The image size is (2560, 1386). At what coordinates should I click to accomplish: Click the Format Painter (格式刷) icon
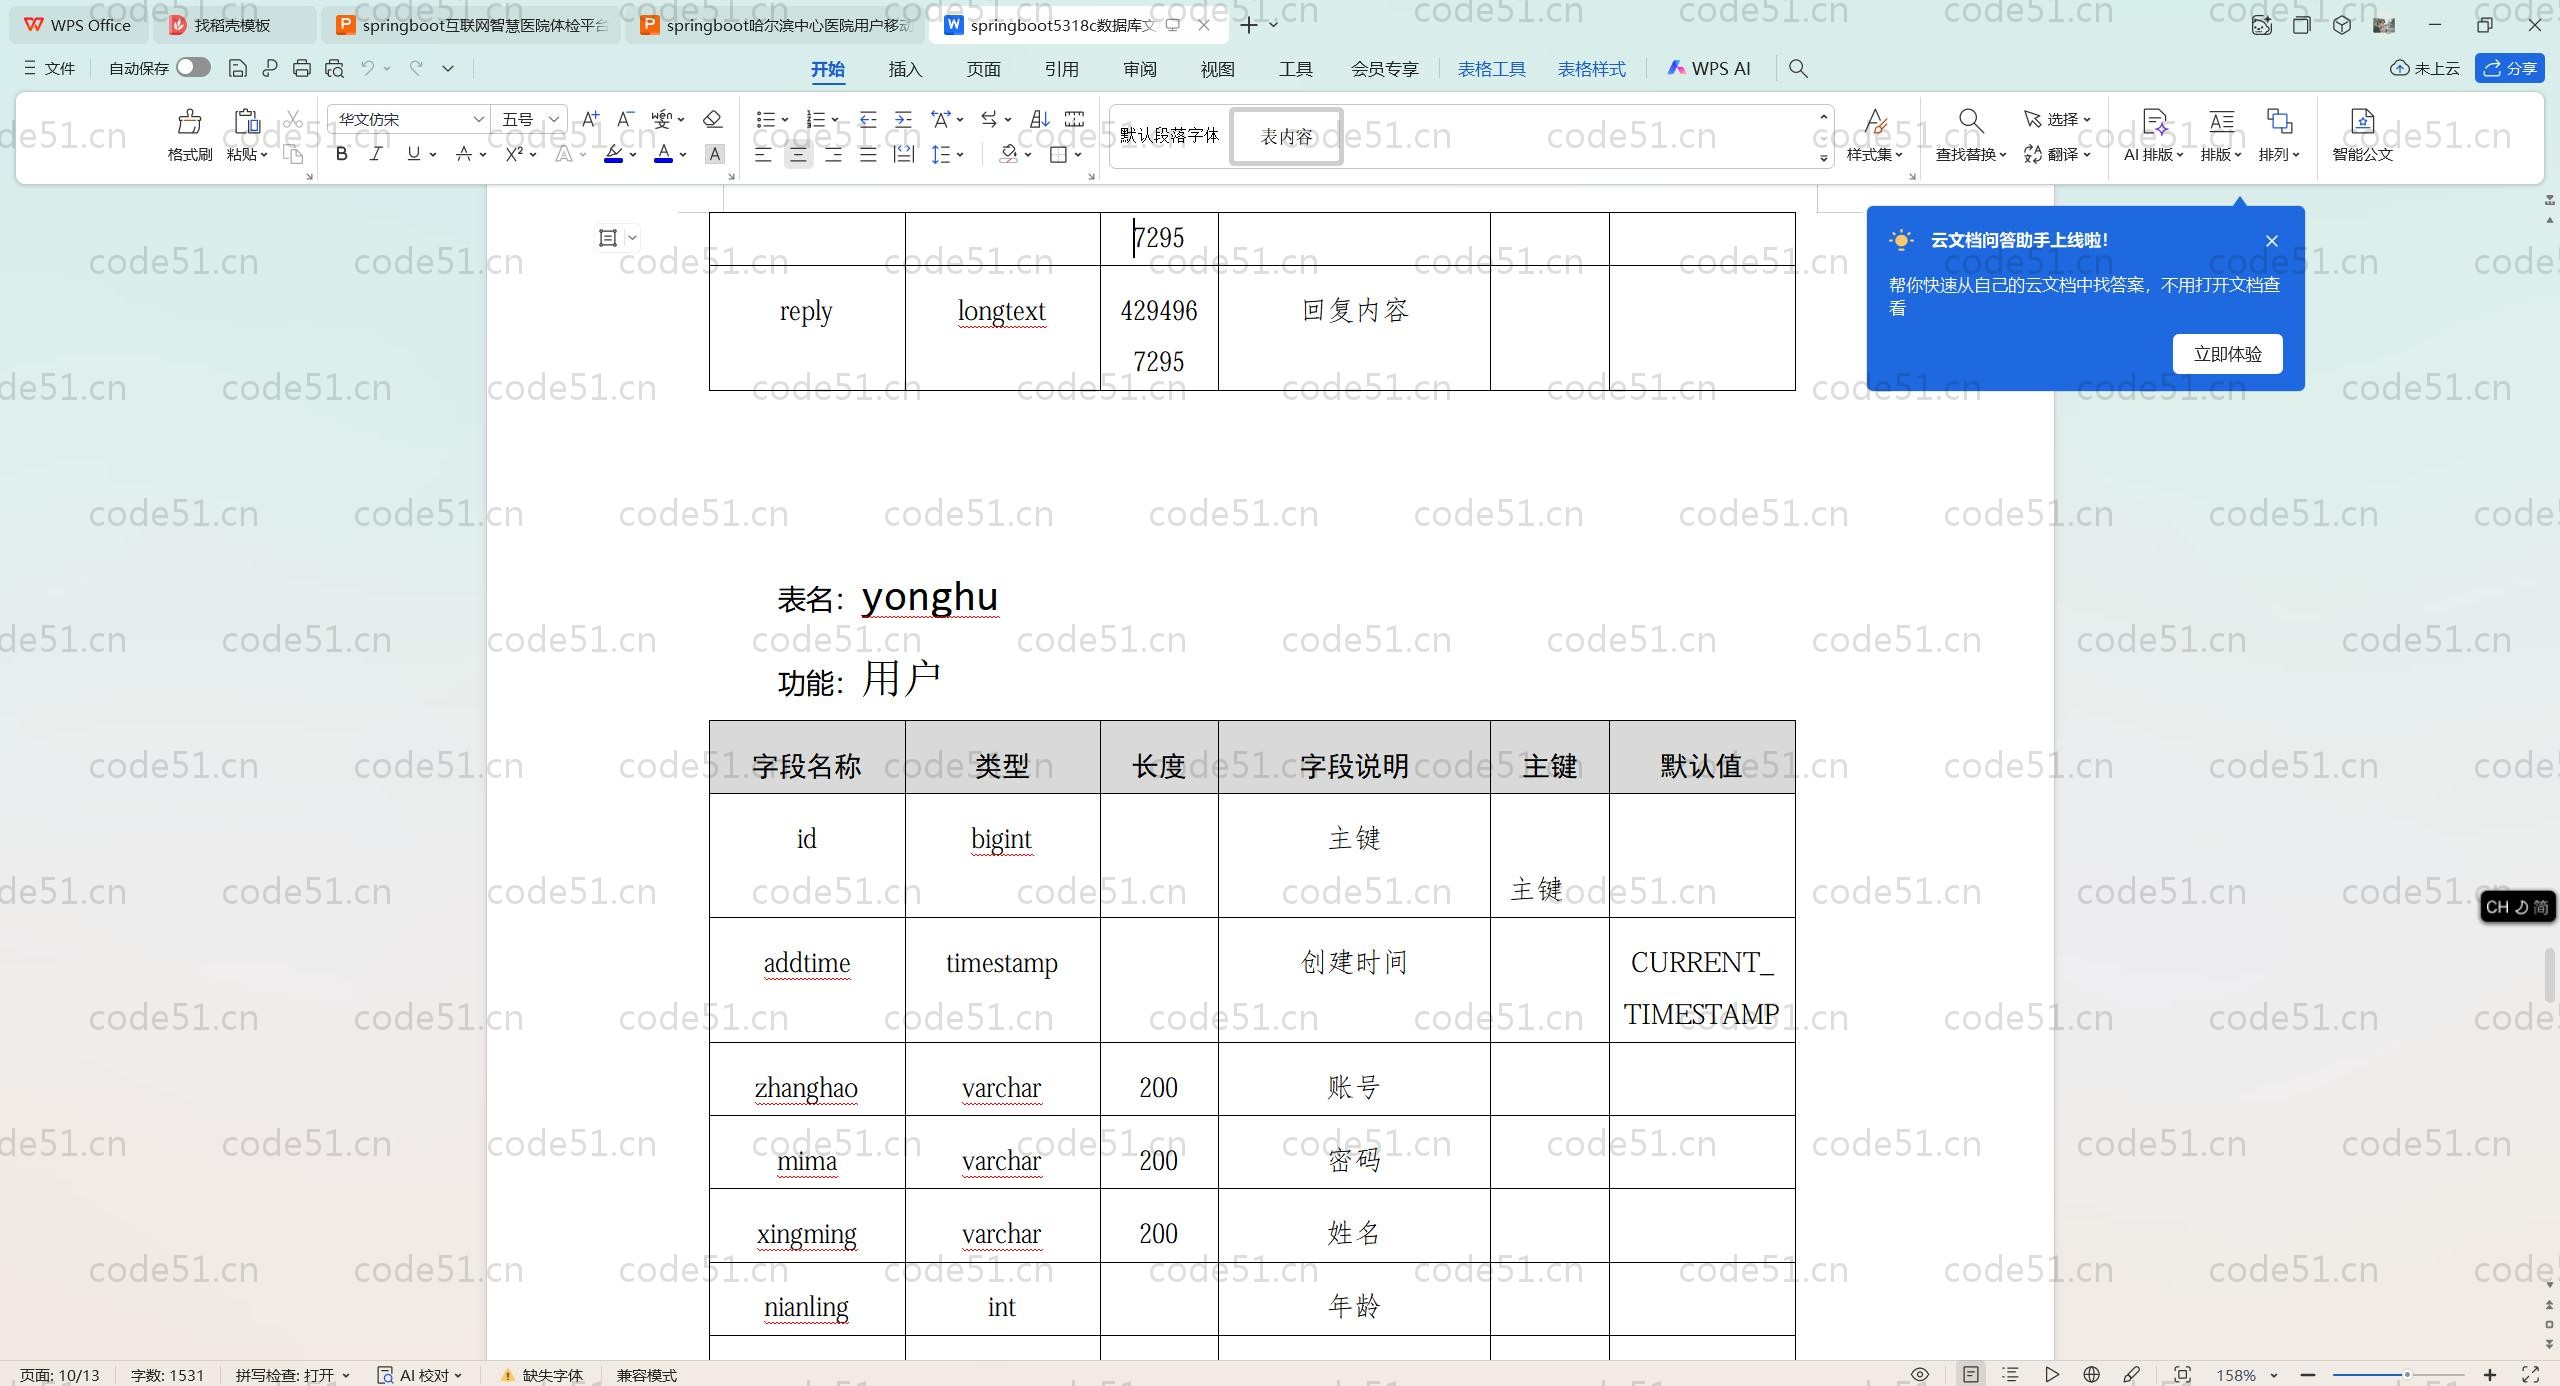click(x=189, y=123)
